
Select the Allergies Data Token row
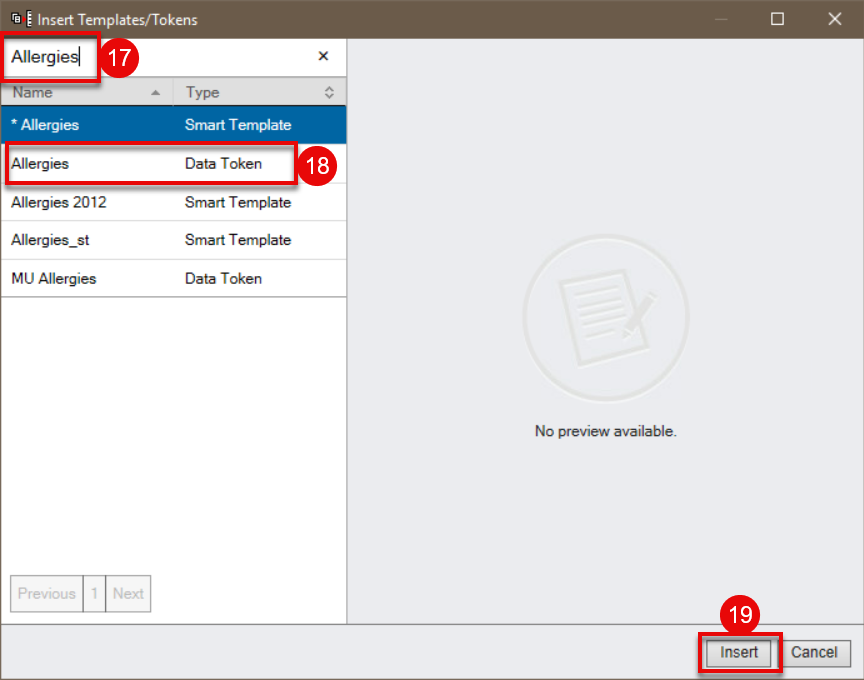pyautogui.click(x=150, y=164)
